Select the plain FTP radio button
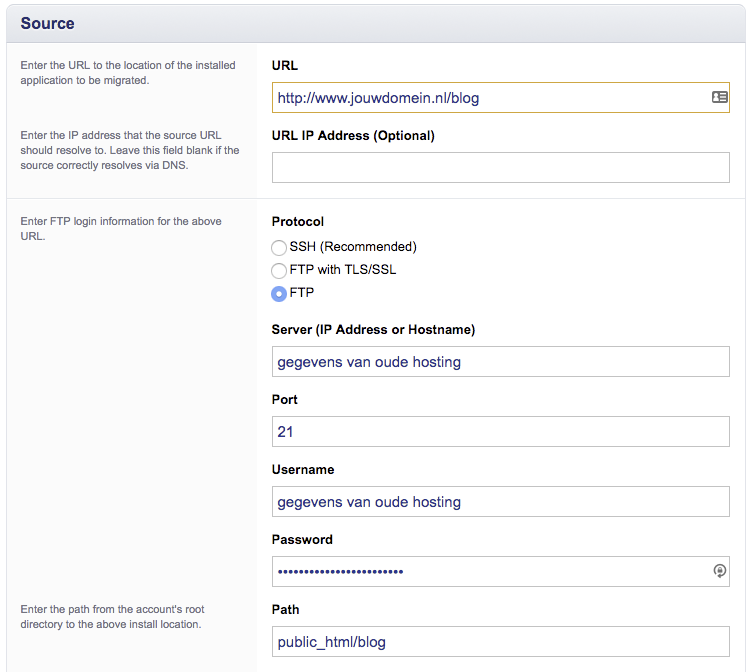 279,293
